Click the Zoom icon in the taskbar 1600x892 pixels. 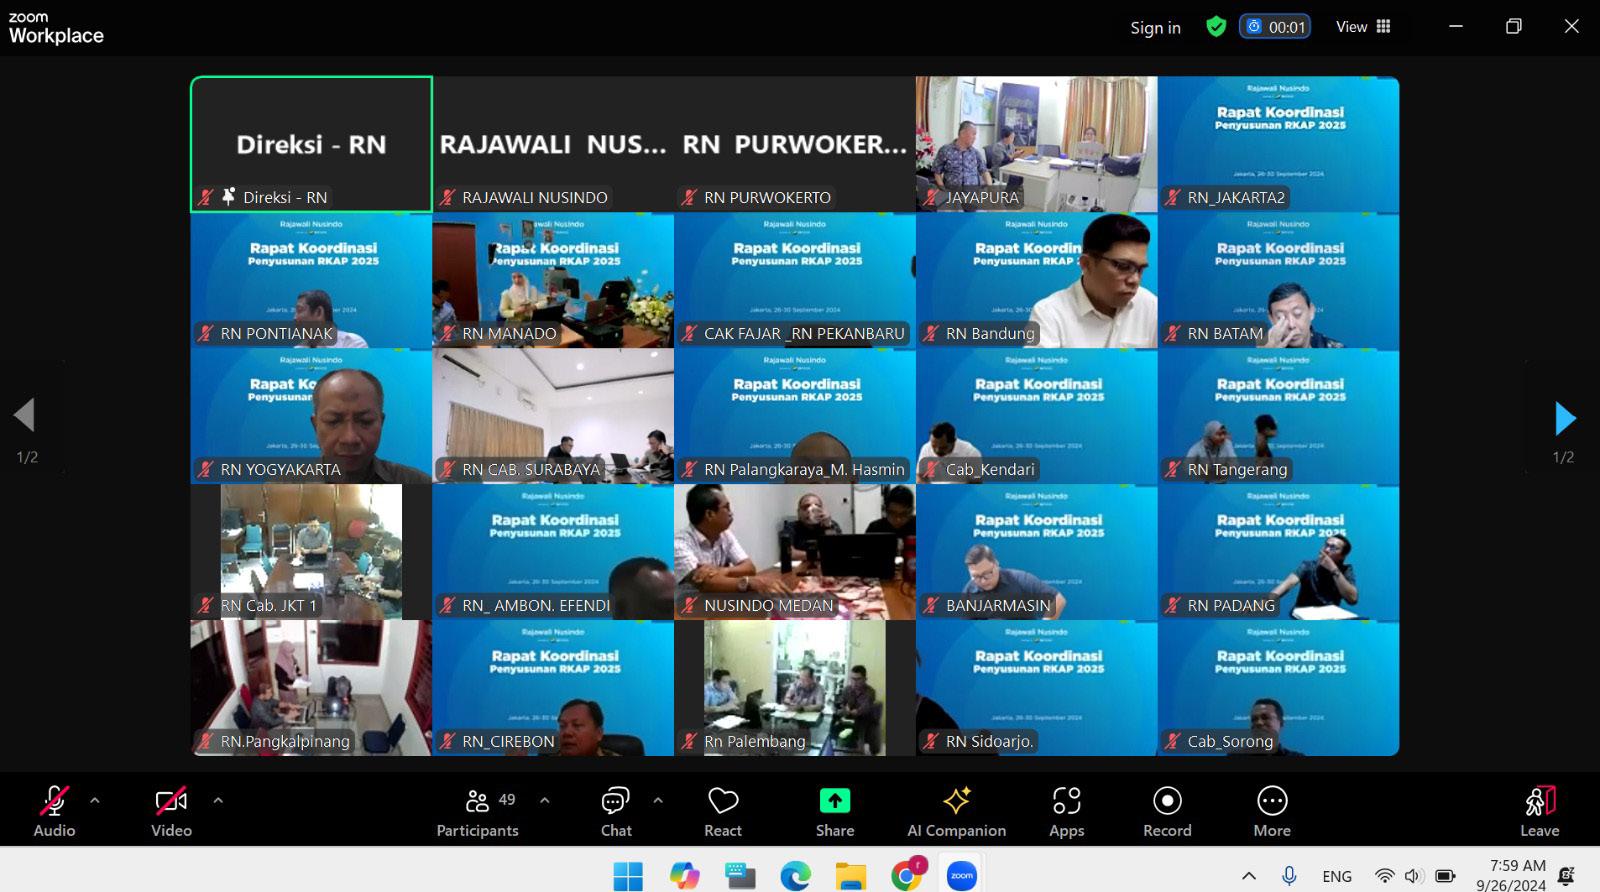(x=962, y=876)
